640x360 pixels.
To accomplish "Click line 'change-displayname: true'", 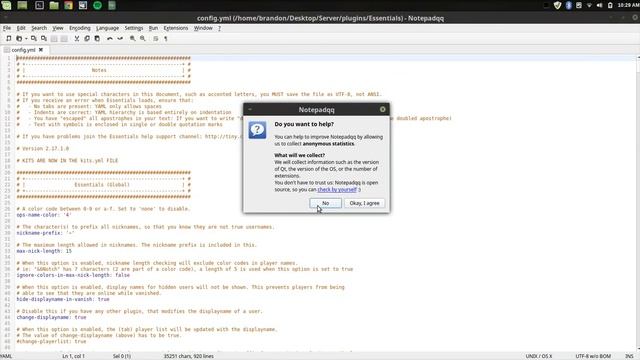I will [x=51, y=317].
